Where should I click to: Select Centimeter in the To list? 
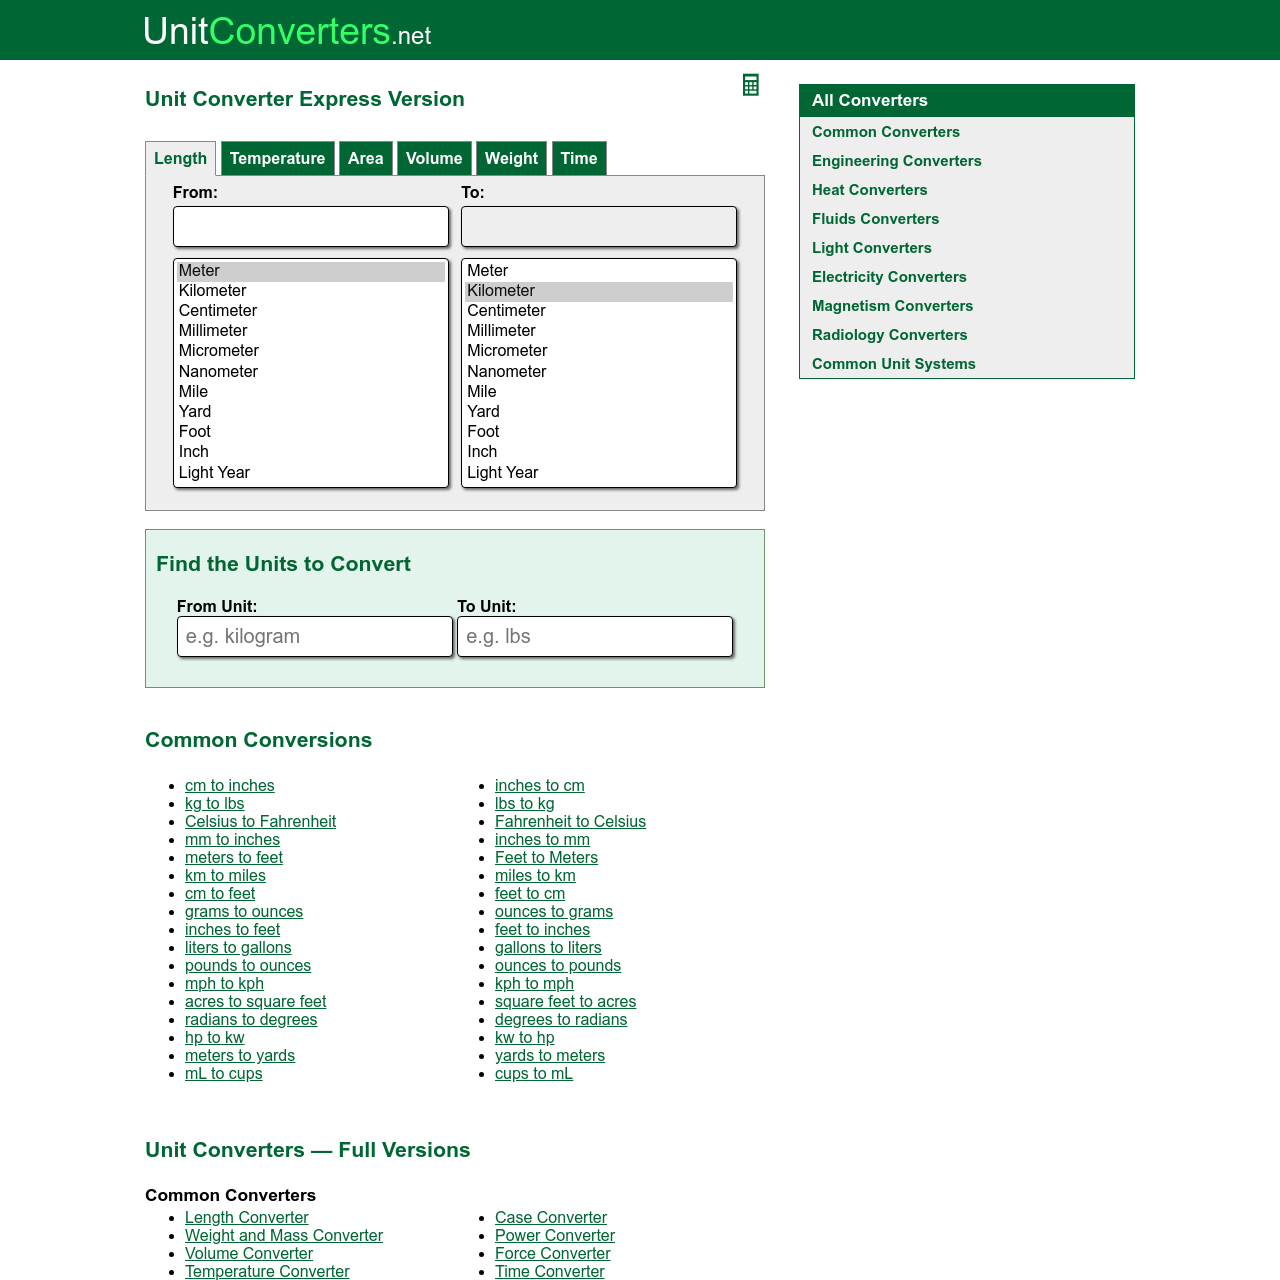point(599,311)
